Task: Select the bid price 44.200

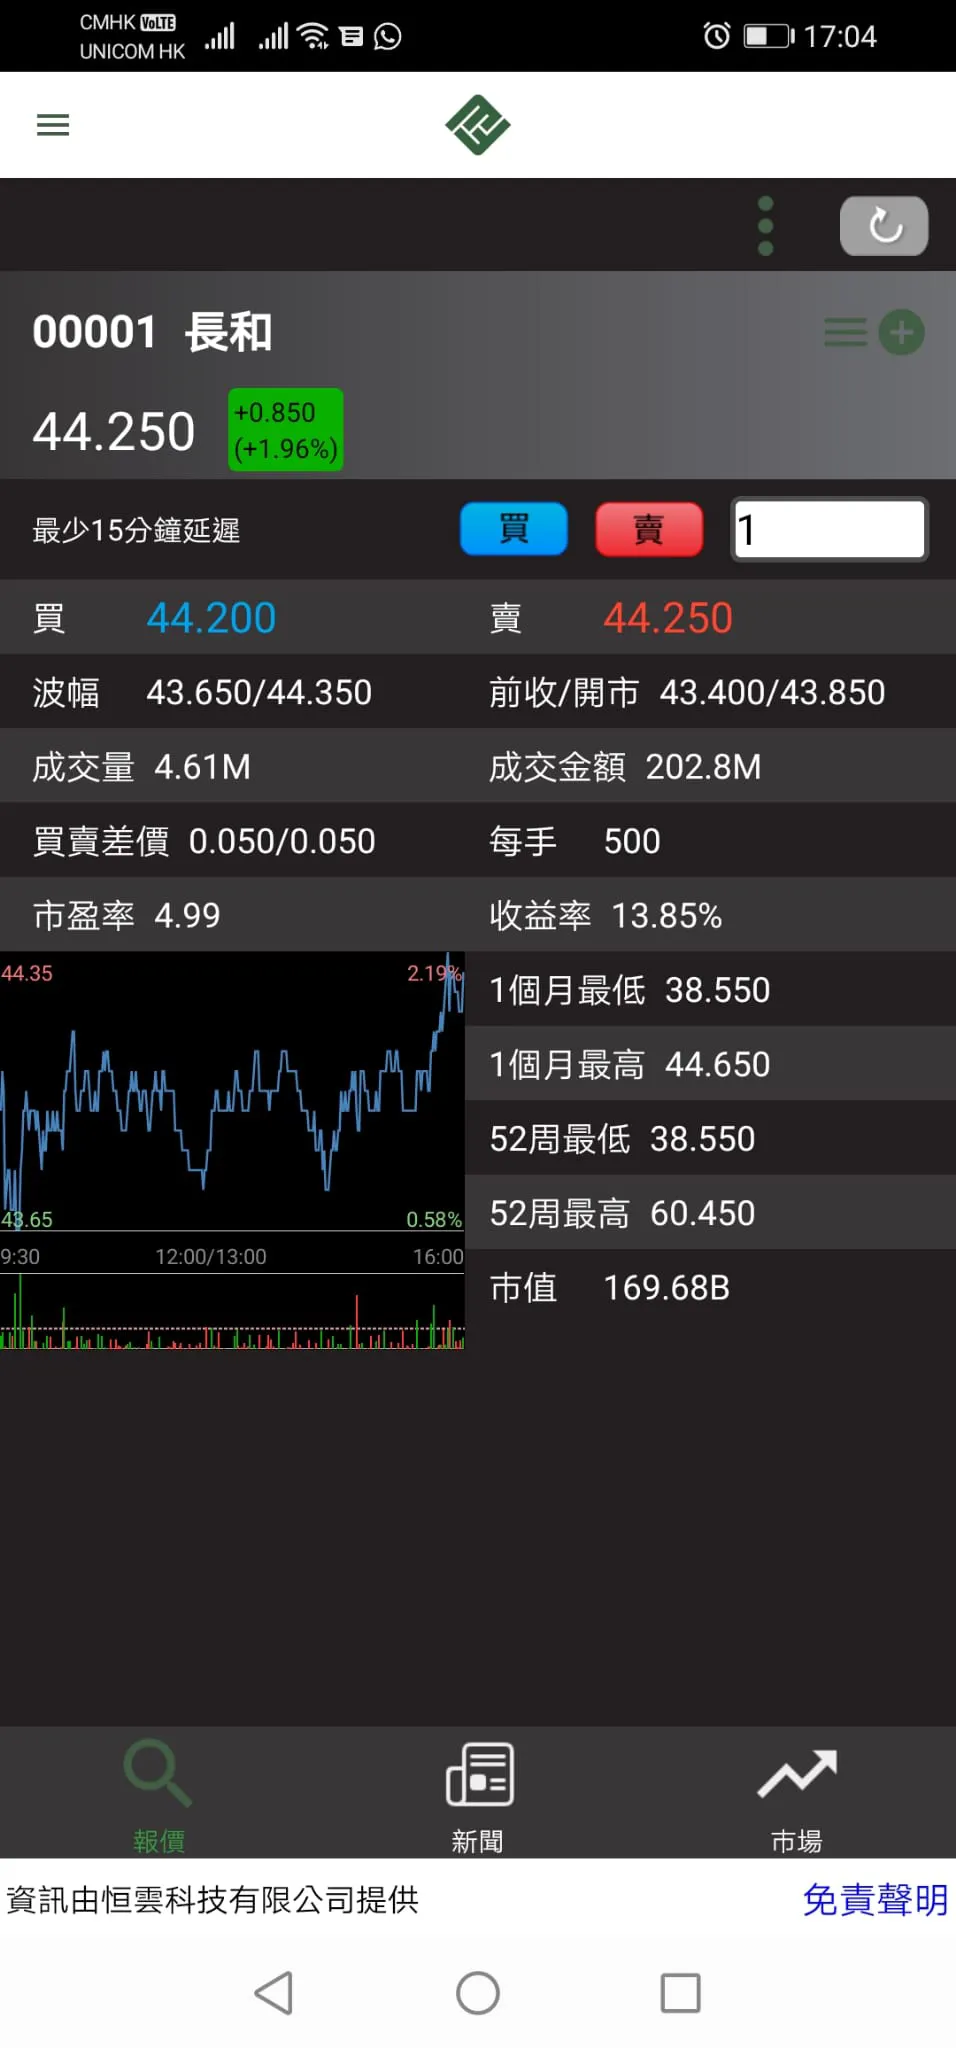Action: click(x=211, y=618)
